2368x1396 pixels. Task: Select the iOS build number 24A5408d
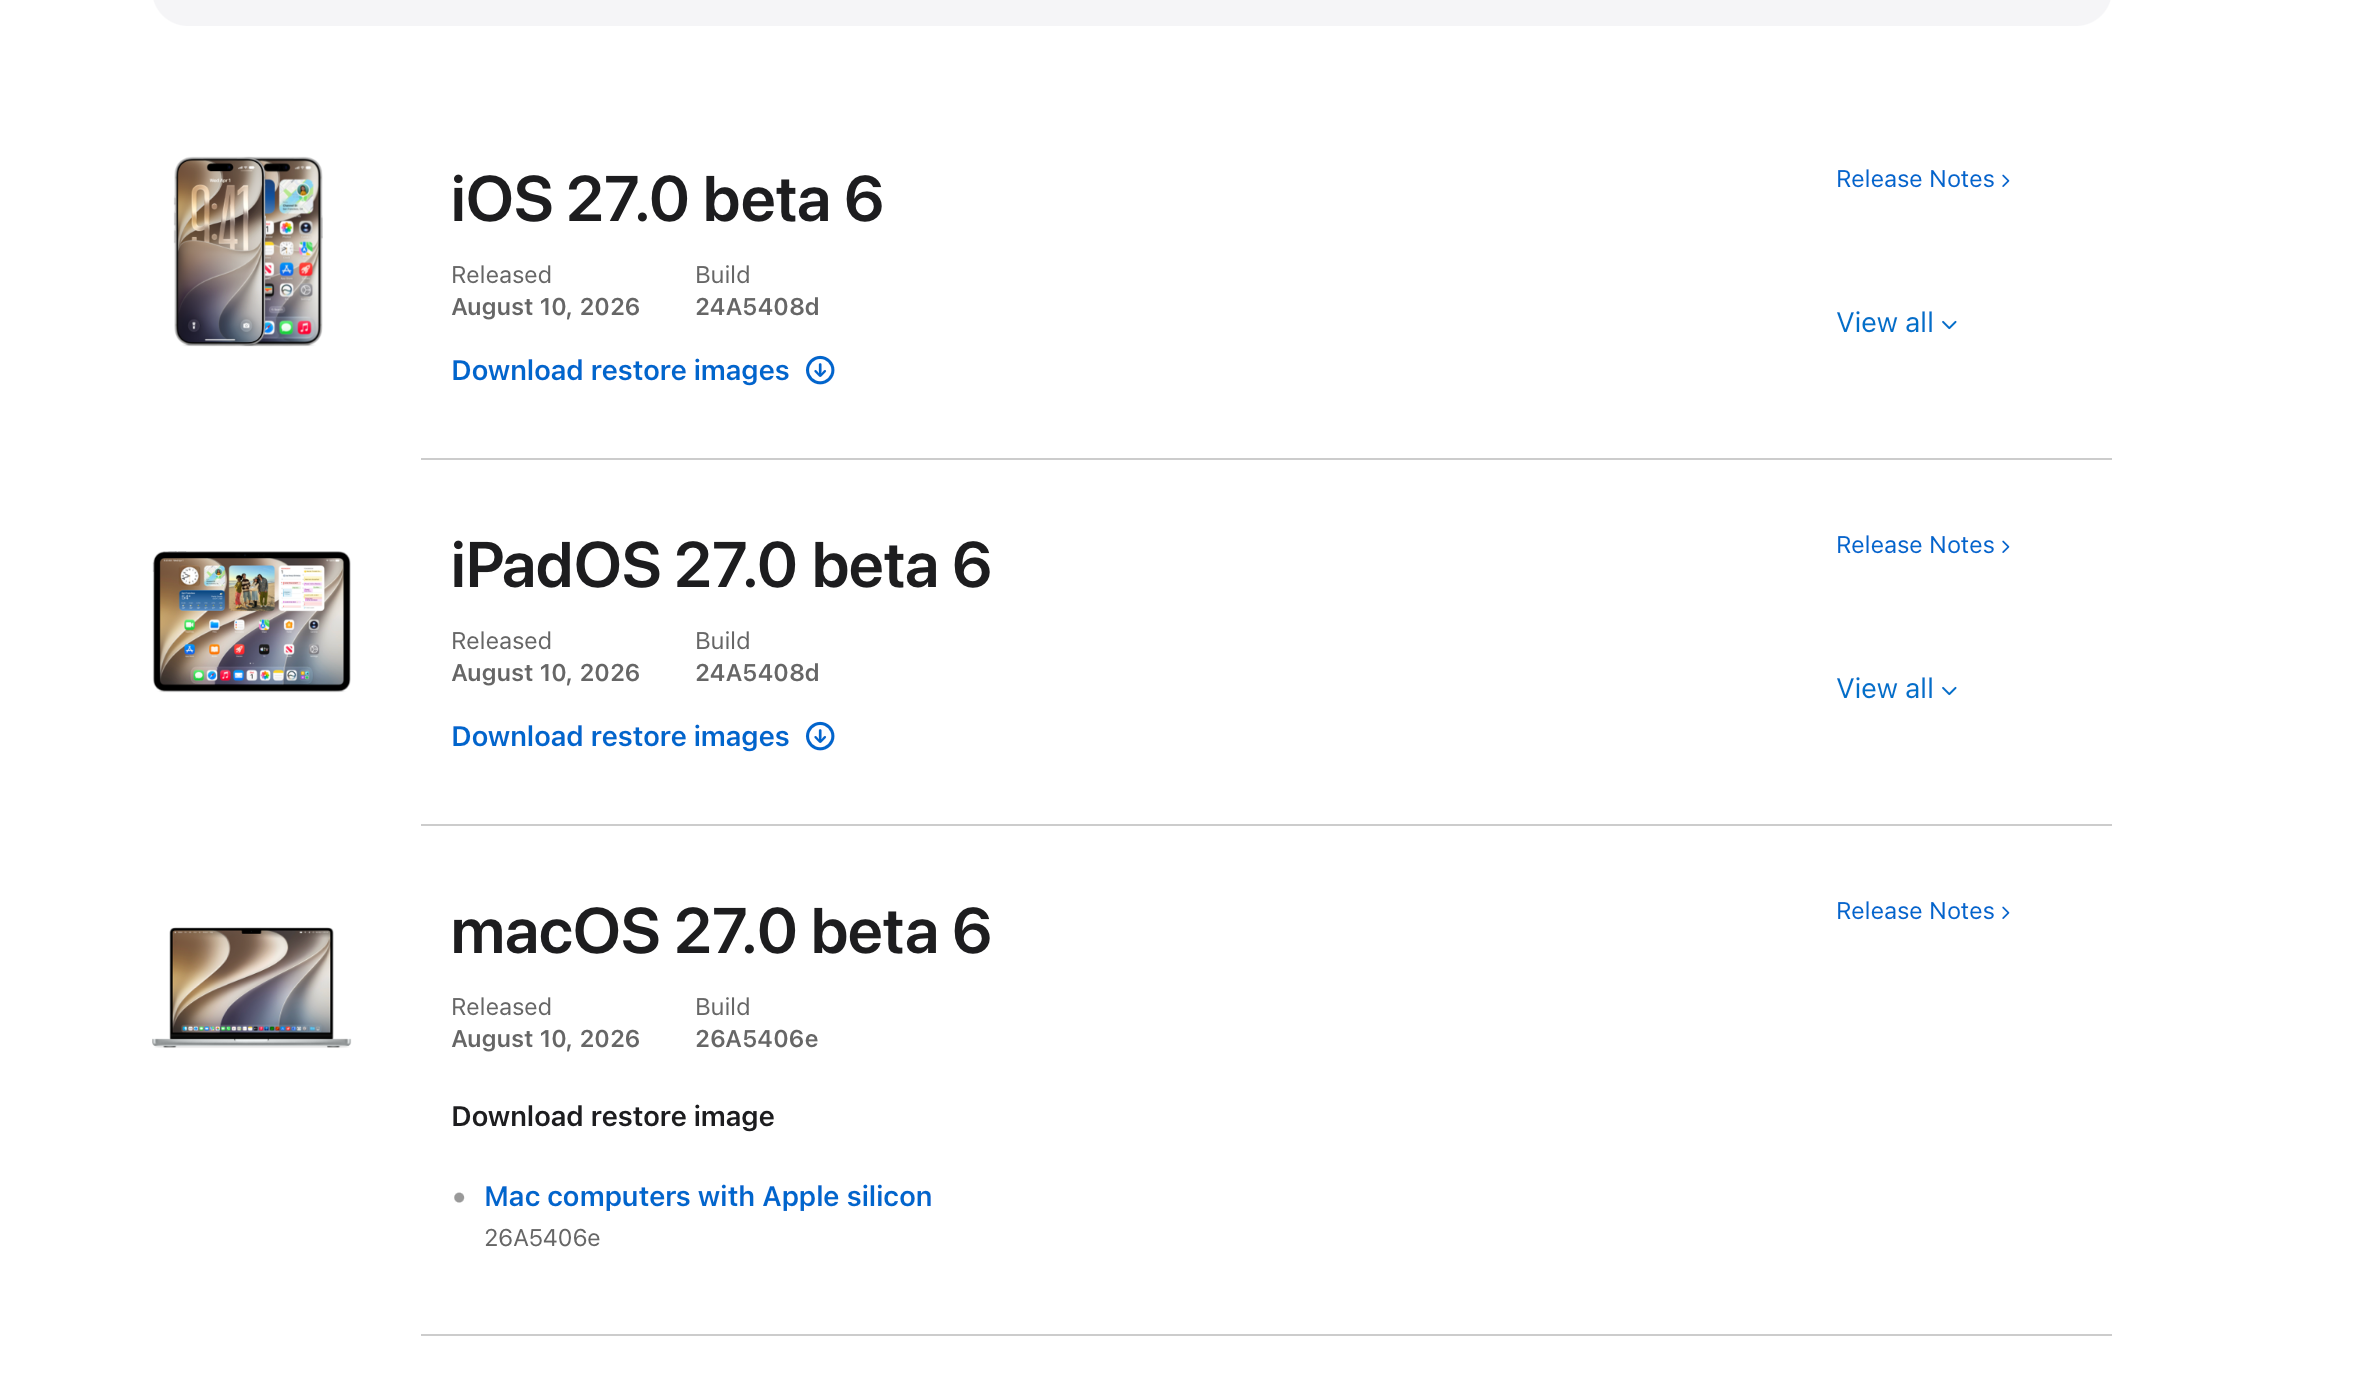pyautogui.click(x=757, y=307)
